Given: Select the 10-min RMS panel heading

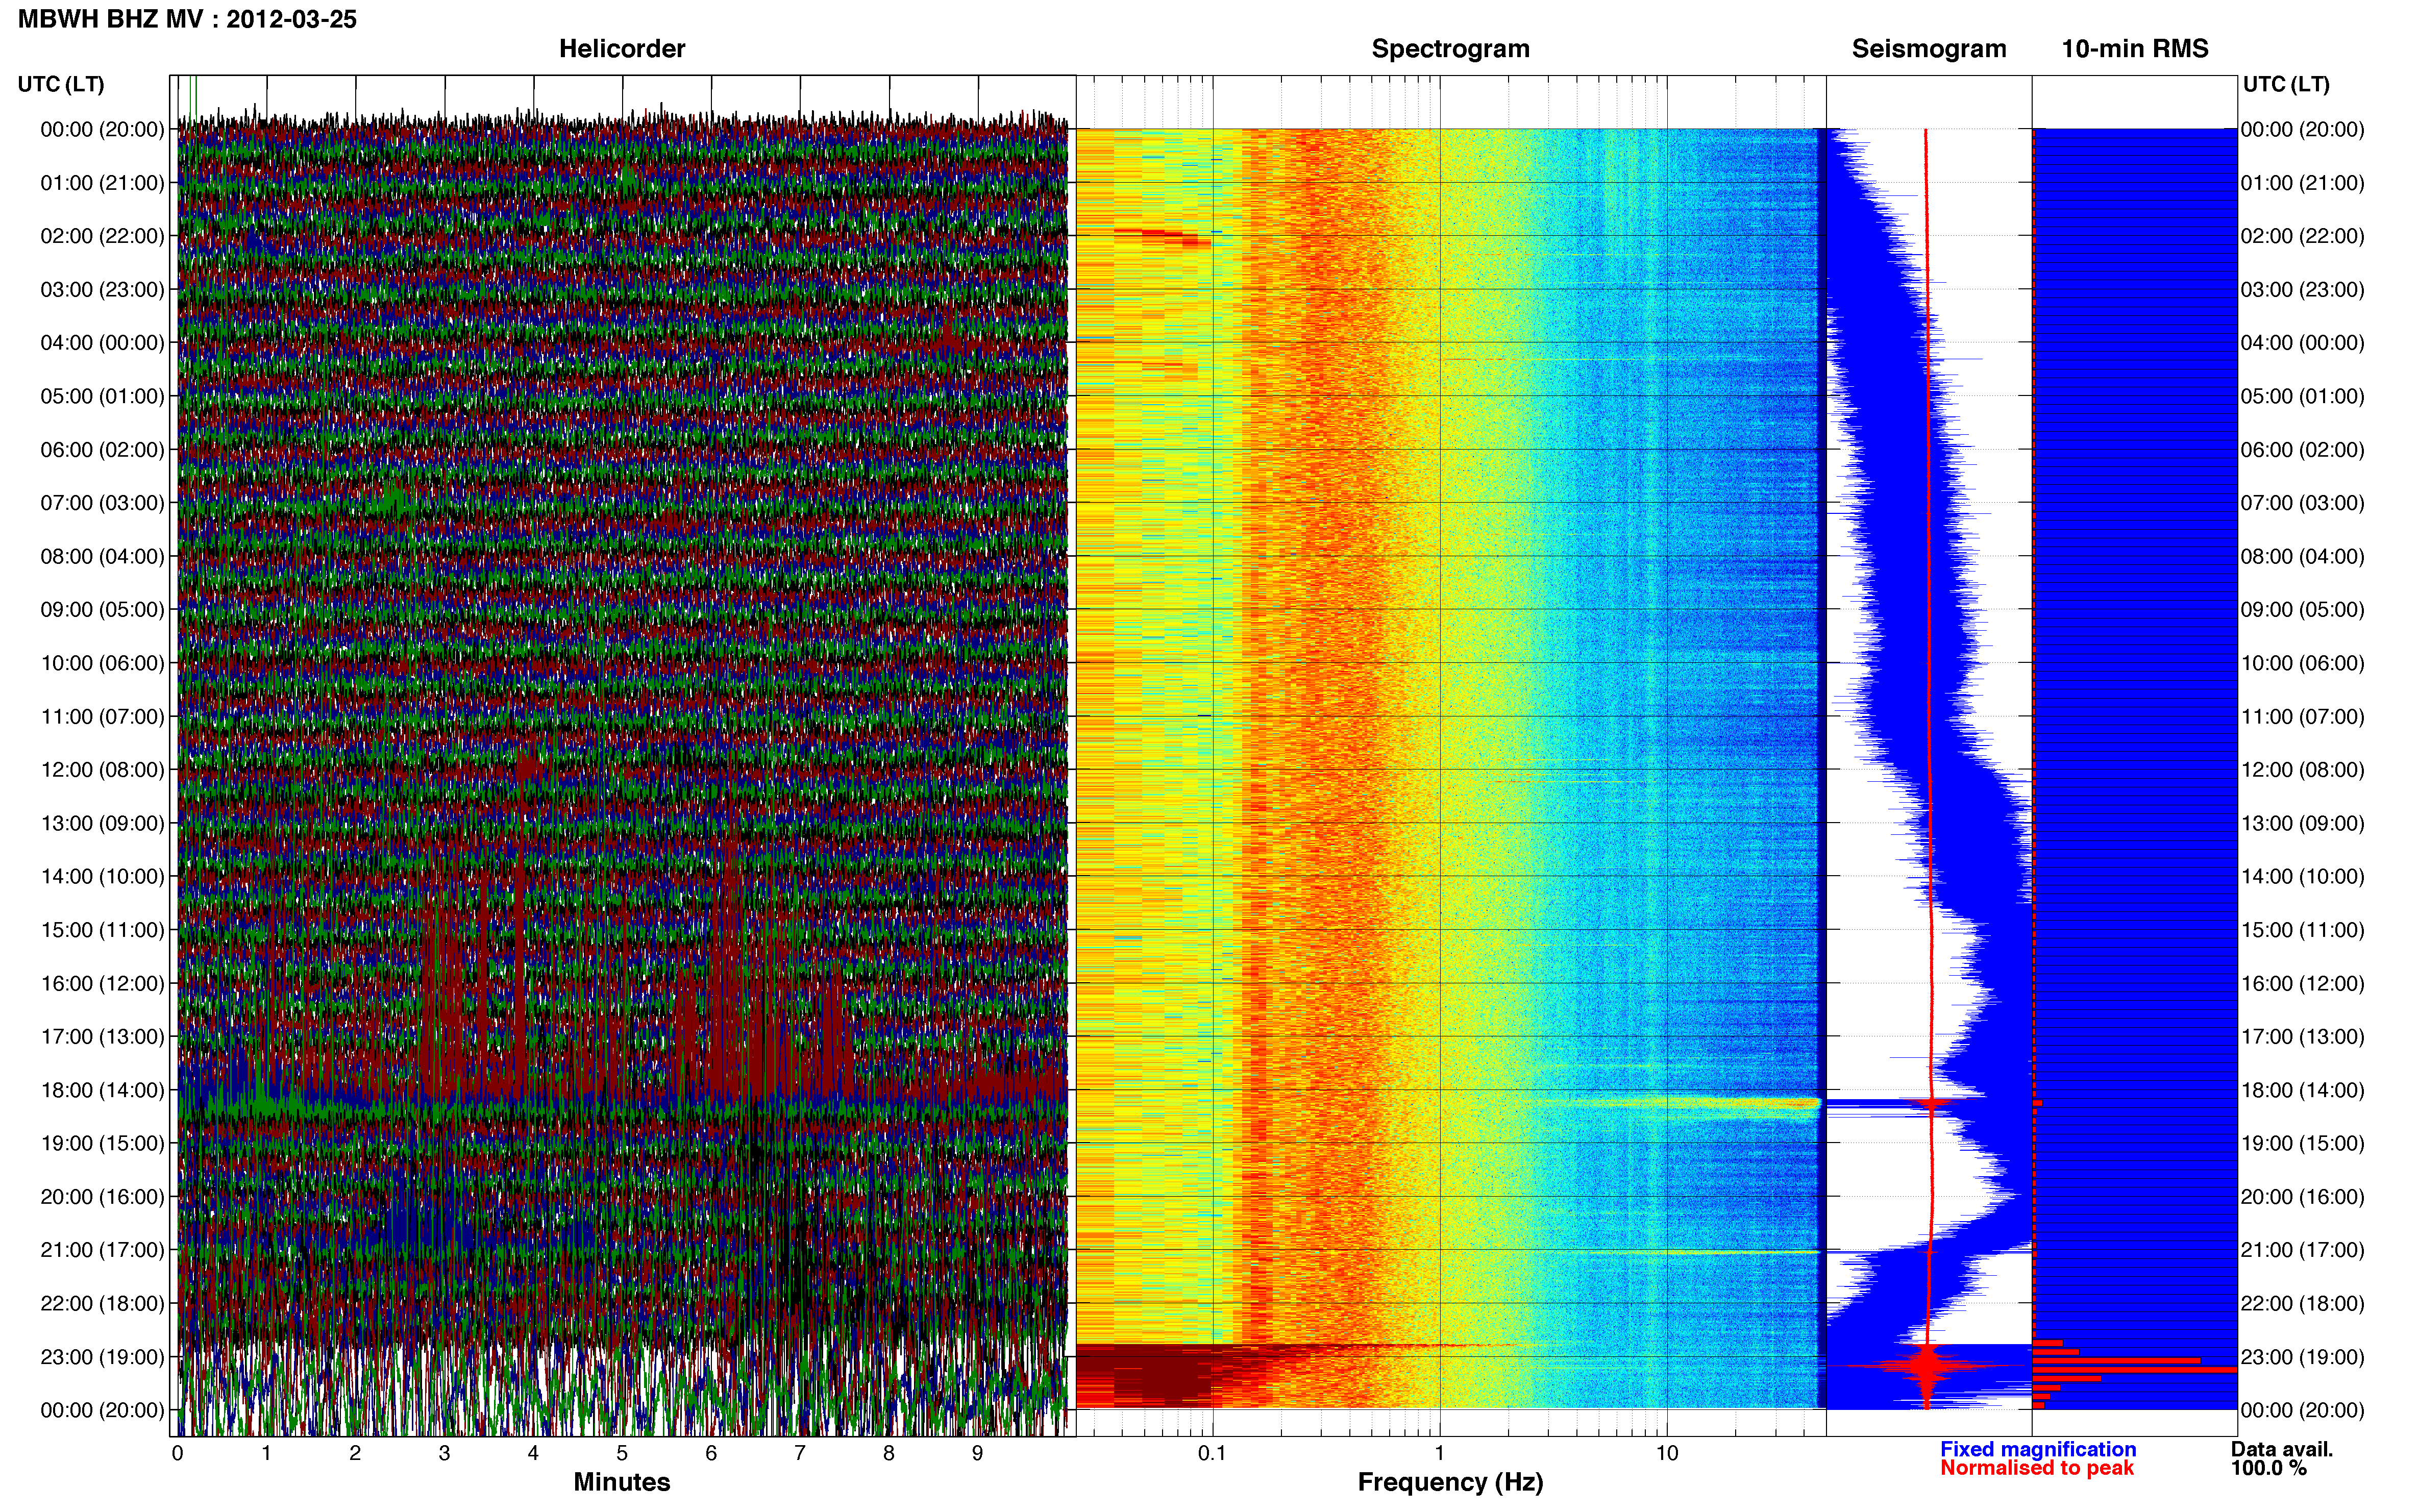Looking at the screenshot, I should tap(2135, 49).
